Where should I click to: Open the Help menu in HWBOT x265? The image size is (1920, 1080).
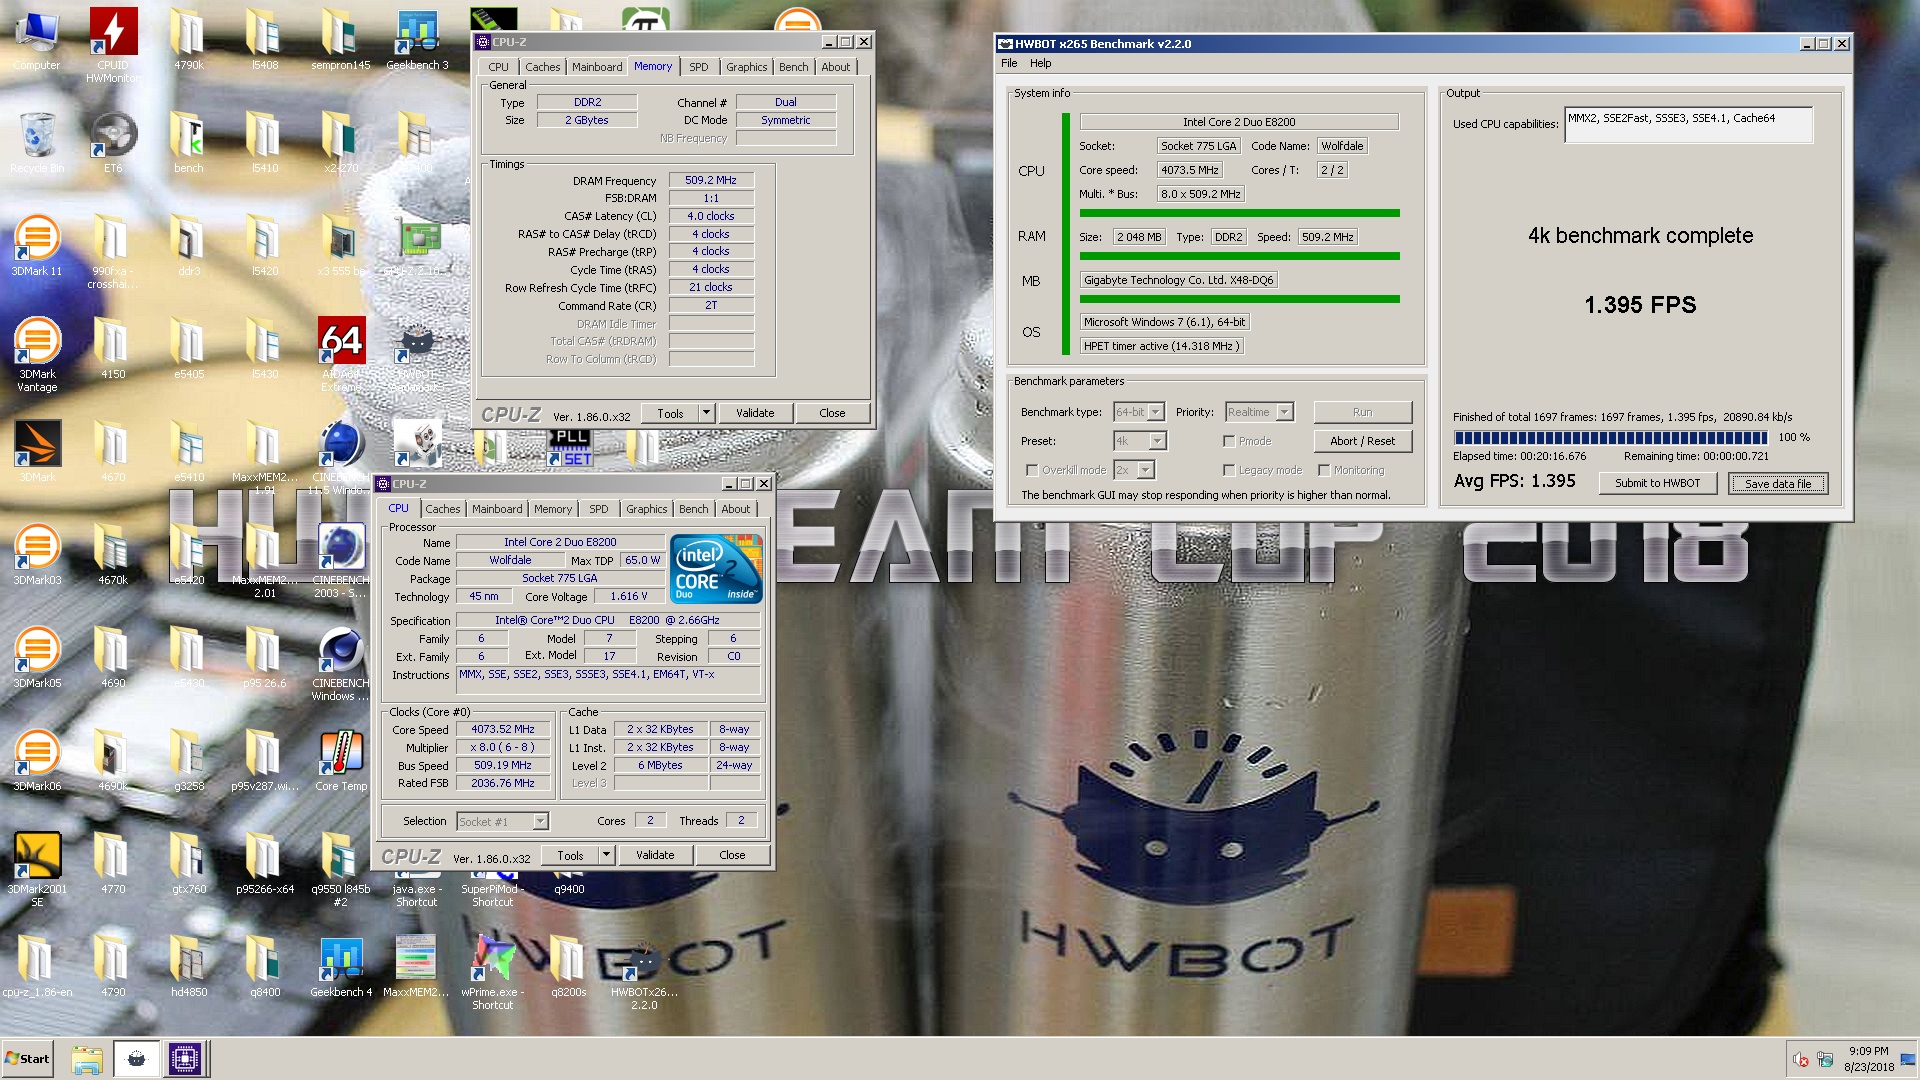pyautogui.click(x=1041, y=63)
